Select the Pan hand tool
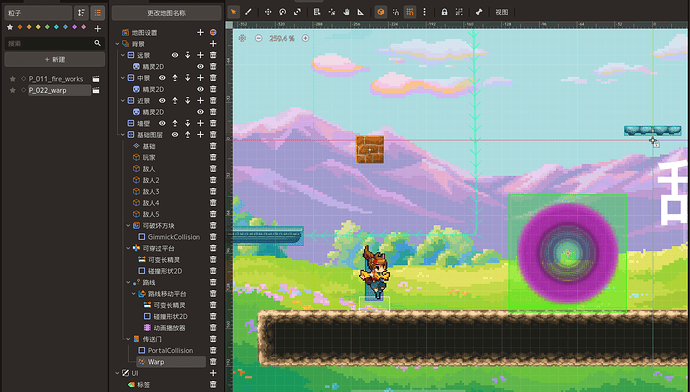This screenshot has width=690, height=392. click(x=346, y=12)
